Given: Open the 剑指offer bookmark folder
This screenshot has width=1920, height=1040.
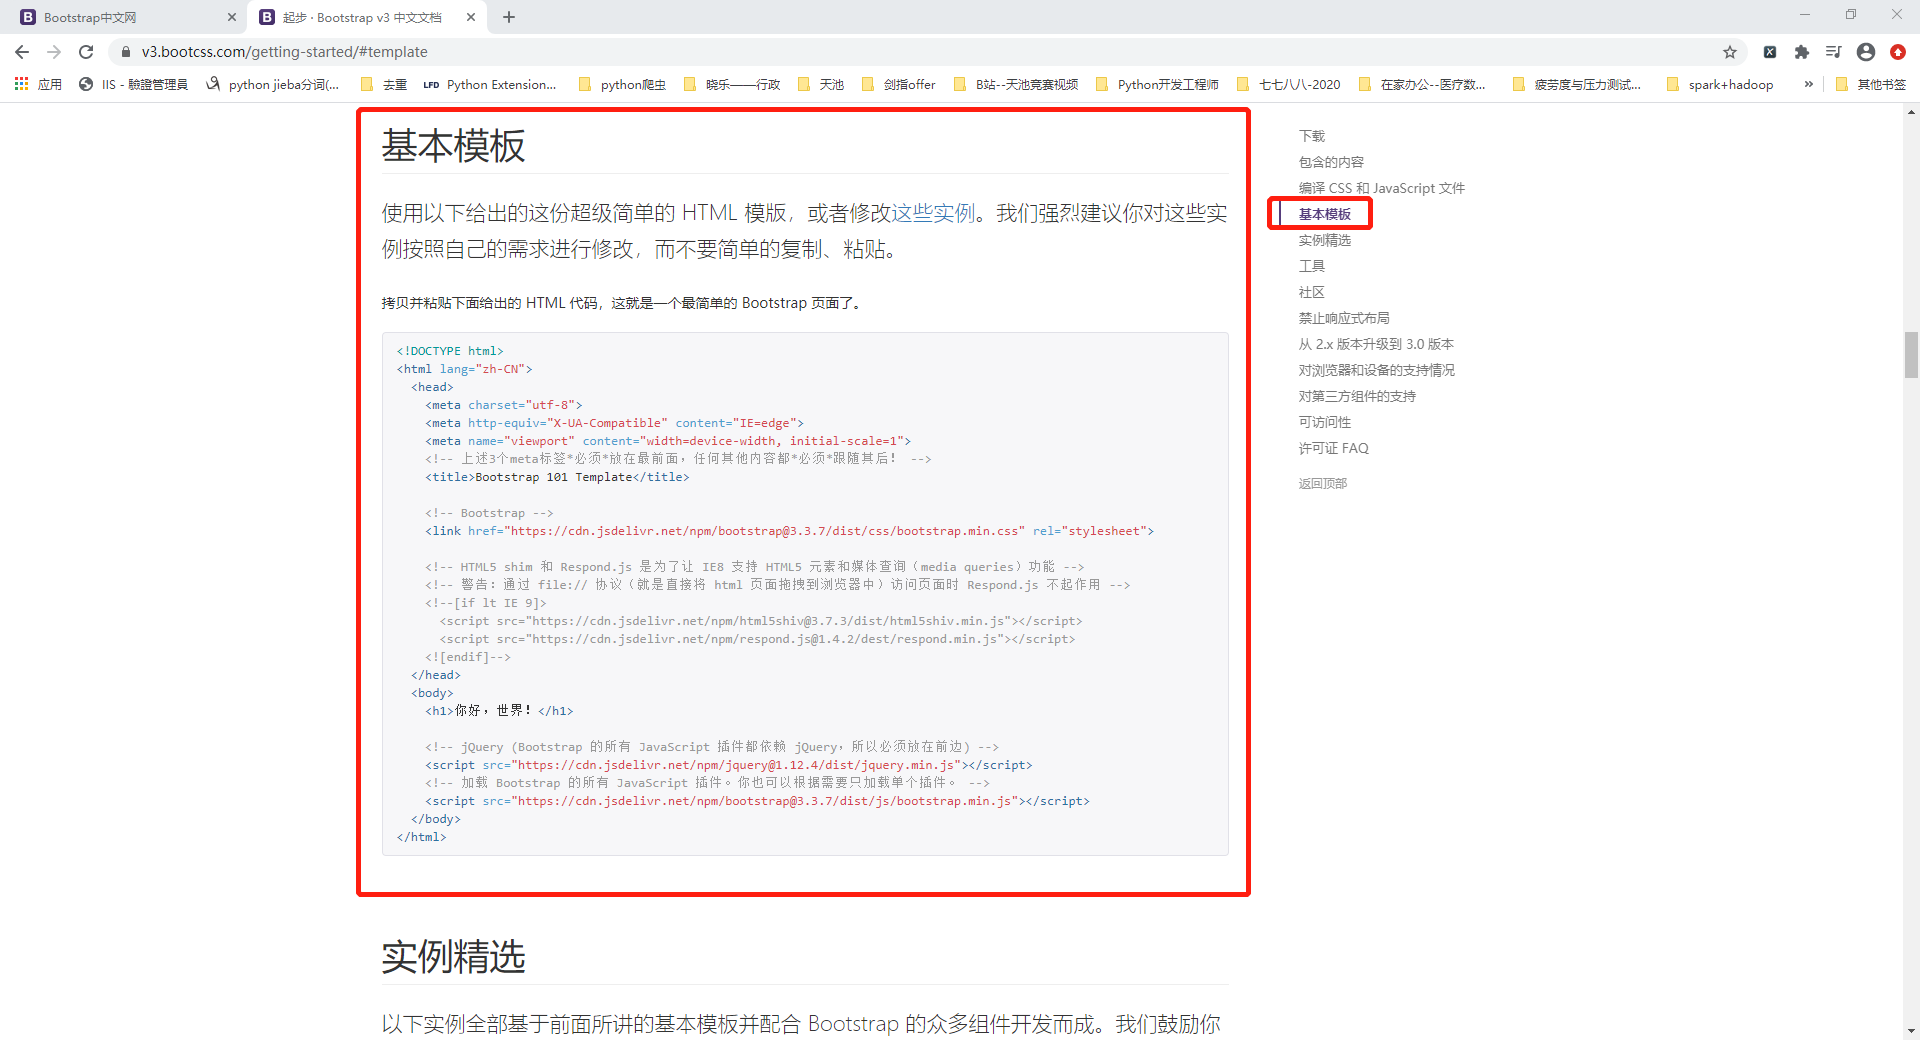Looking at the screenshot, I should [898, 85].
